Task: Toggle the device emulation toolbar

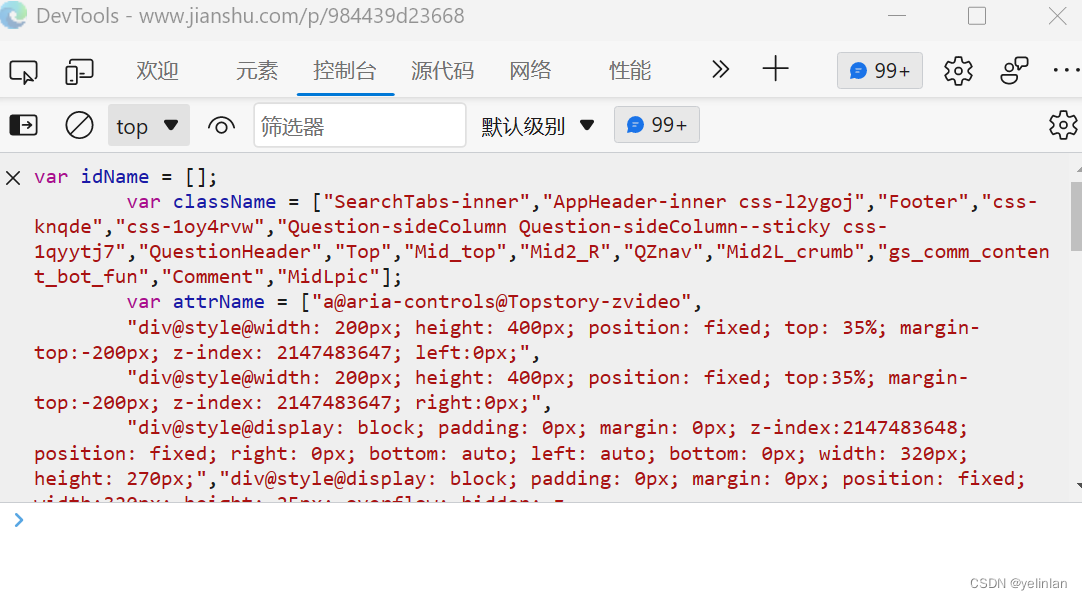Action: click(x=79, y=71)
